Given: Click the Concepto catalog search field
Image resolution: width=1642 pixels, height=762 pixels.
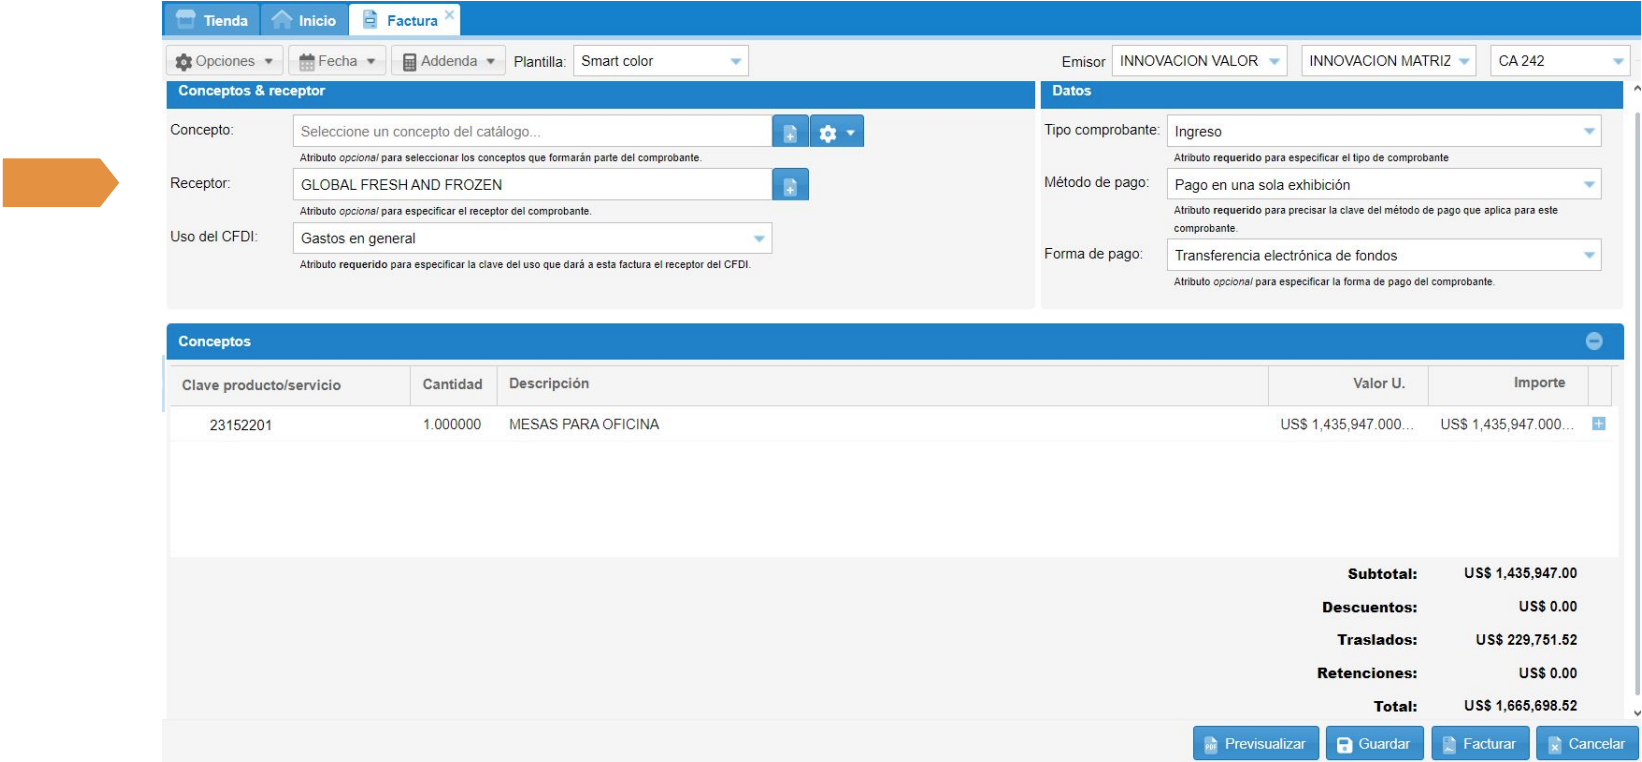Looking at the screenshot, I should tap(531, 132).
